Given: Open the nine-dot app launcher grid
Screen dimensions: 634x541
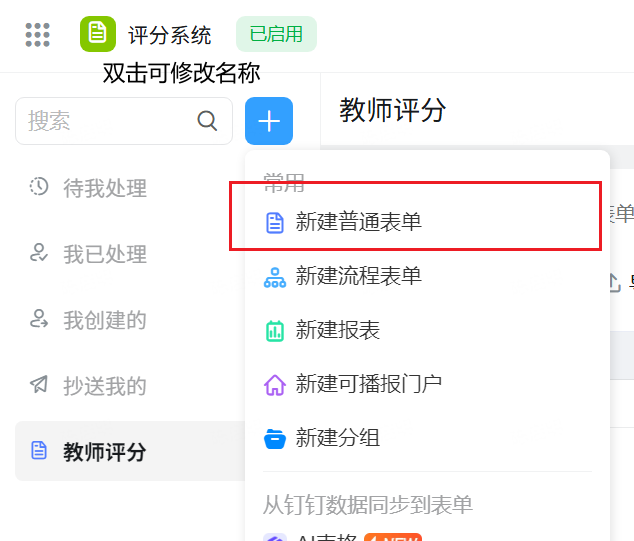Looking at the screenshot, I should click(x=38, y=35).
